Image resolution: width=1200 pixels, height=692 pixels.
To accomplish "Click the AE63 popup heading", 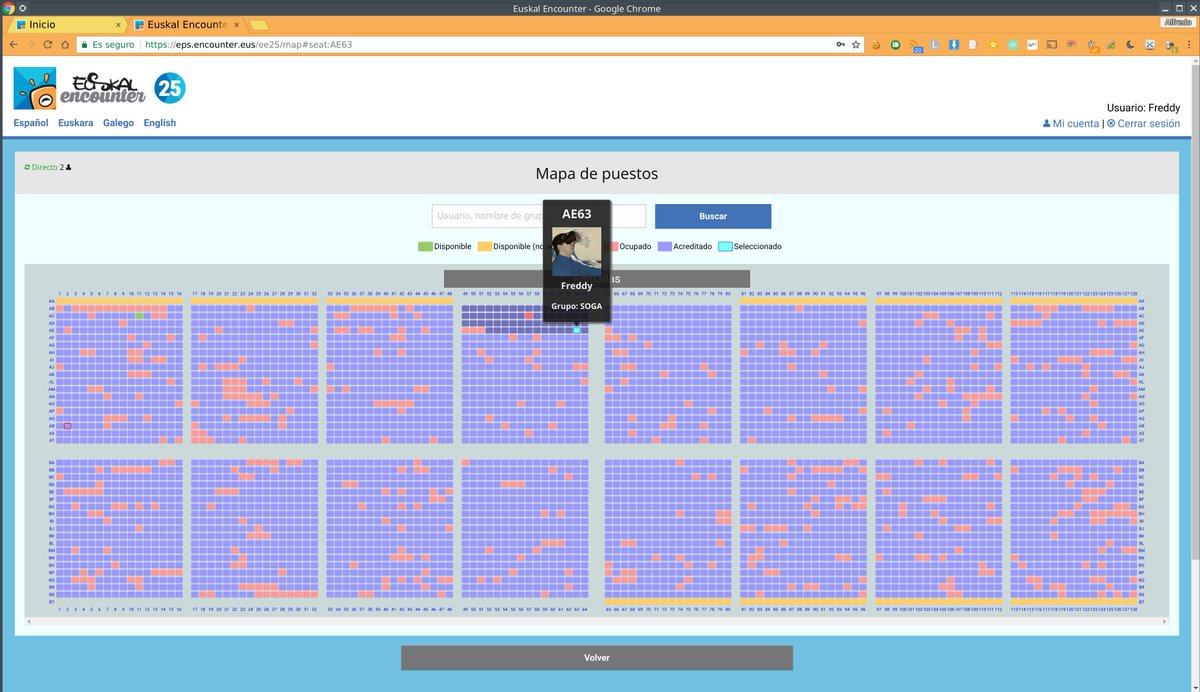I will point(577,214).
